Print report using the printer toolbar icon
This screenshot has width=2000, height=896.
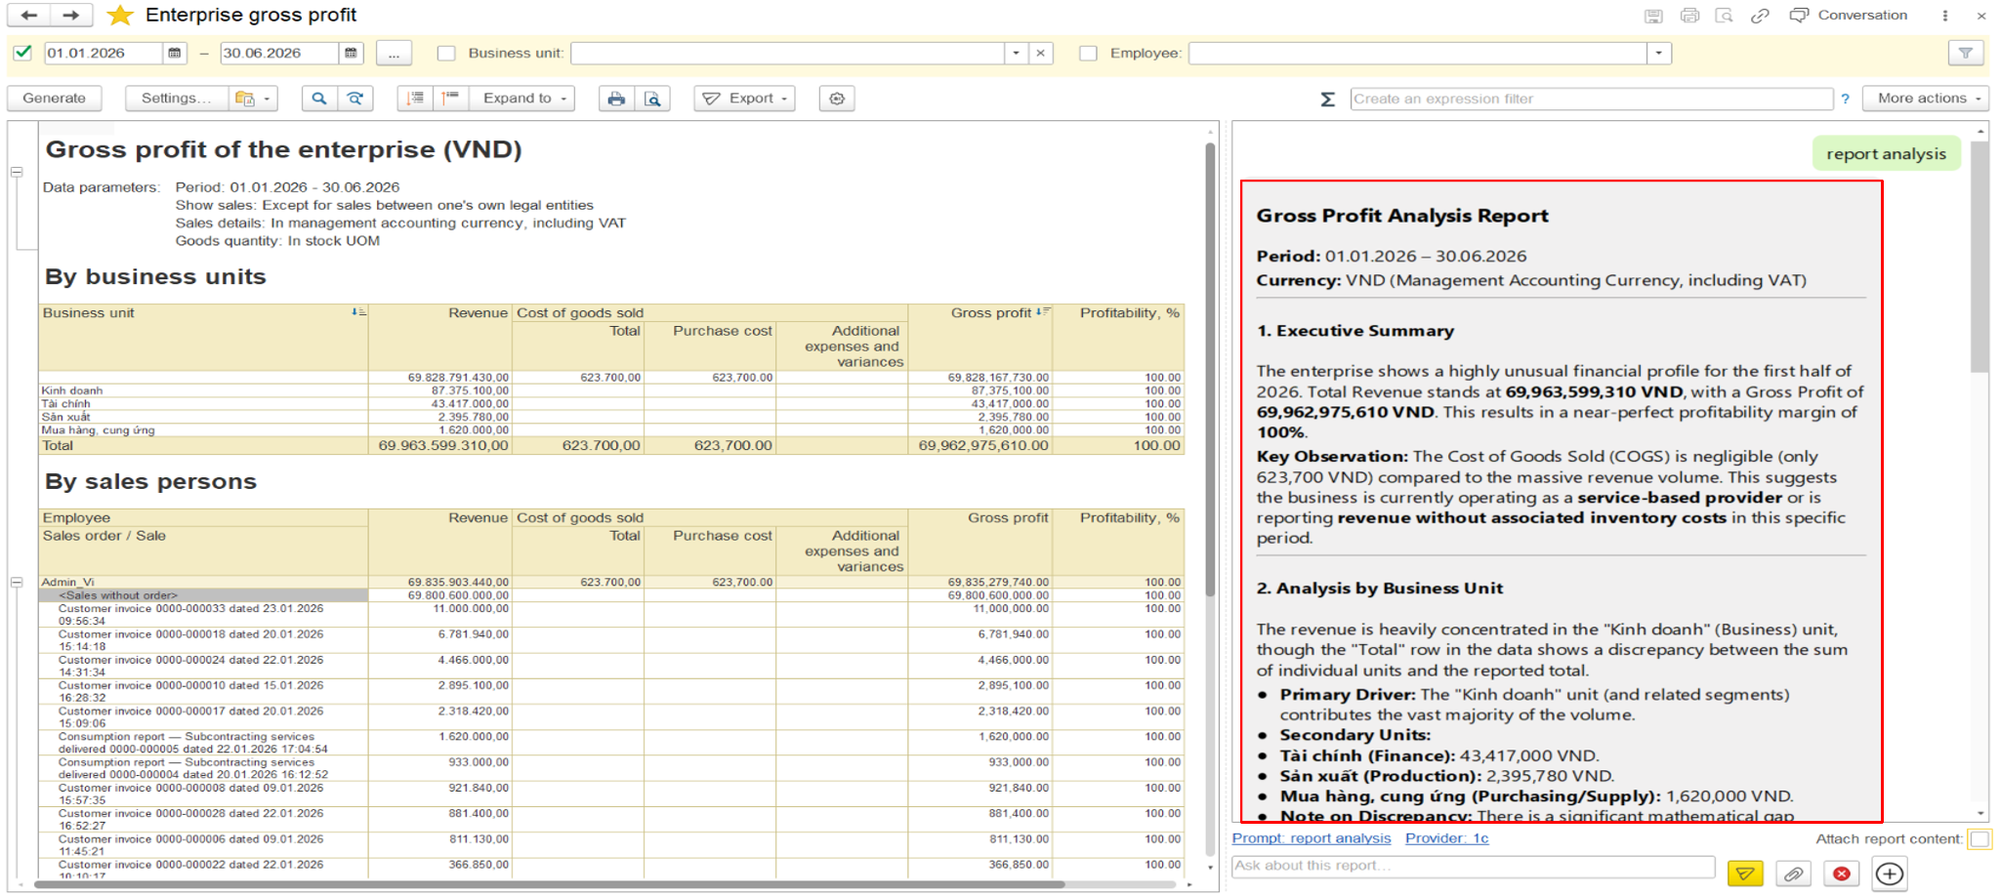[616, 98]
